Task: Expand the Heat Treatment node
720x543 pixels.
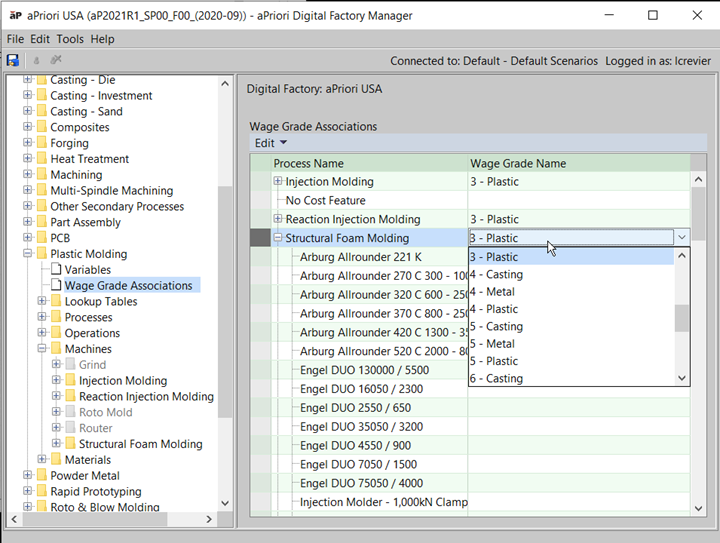Action: tap(28, 158)
